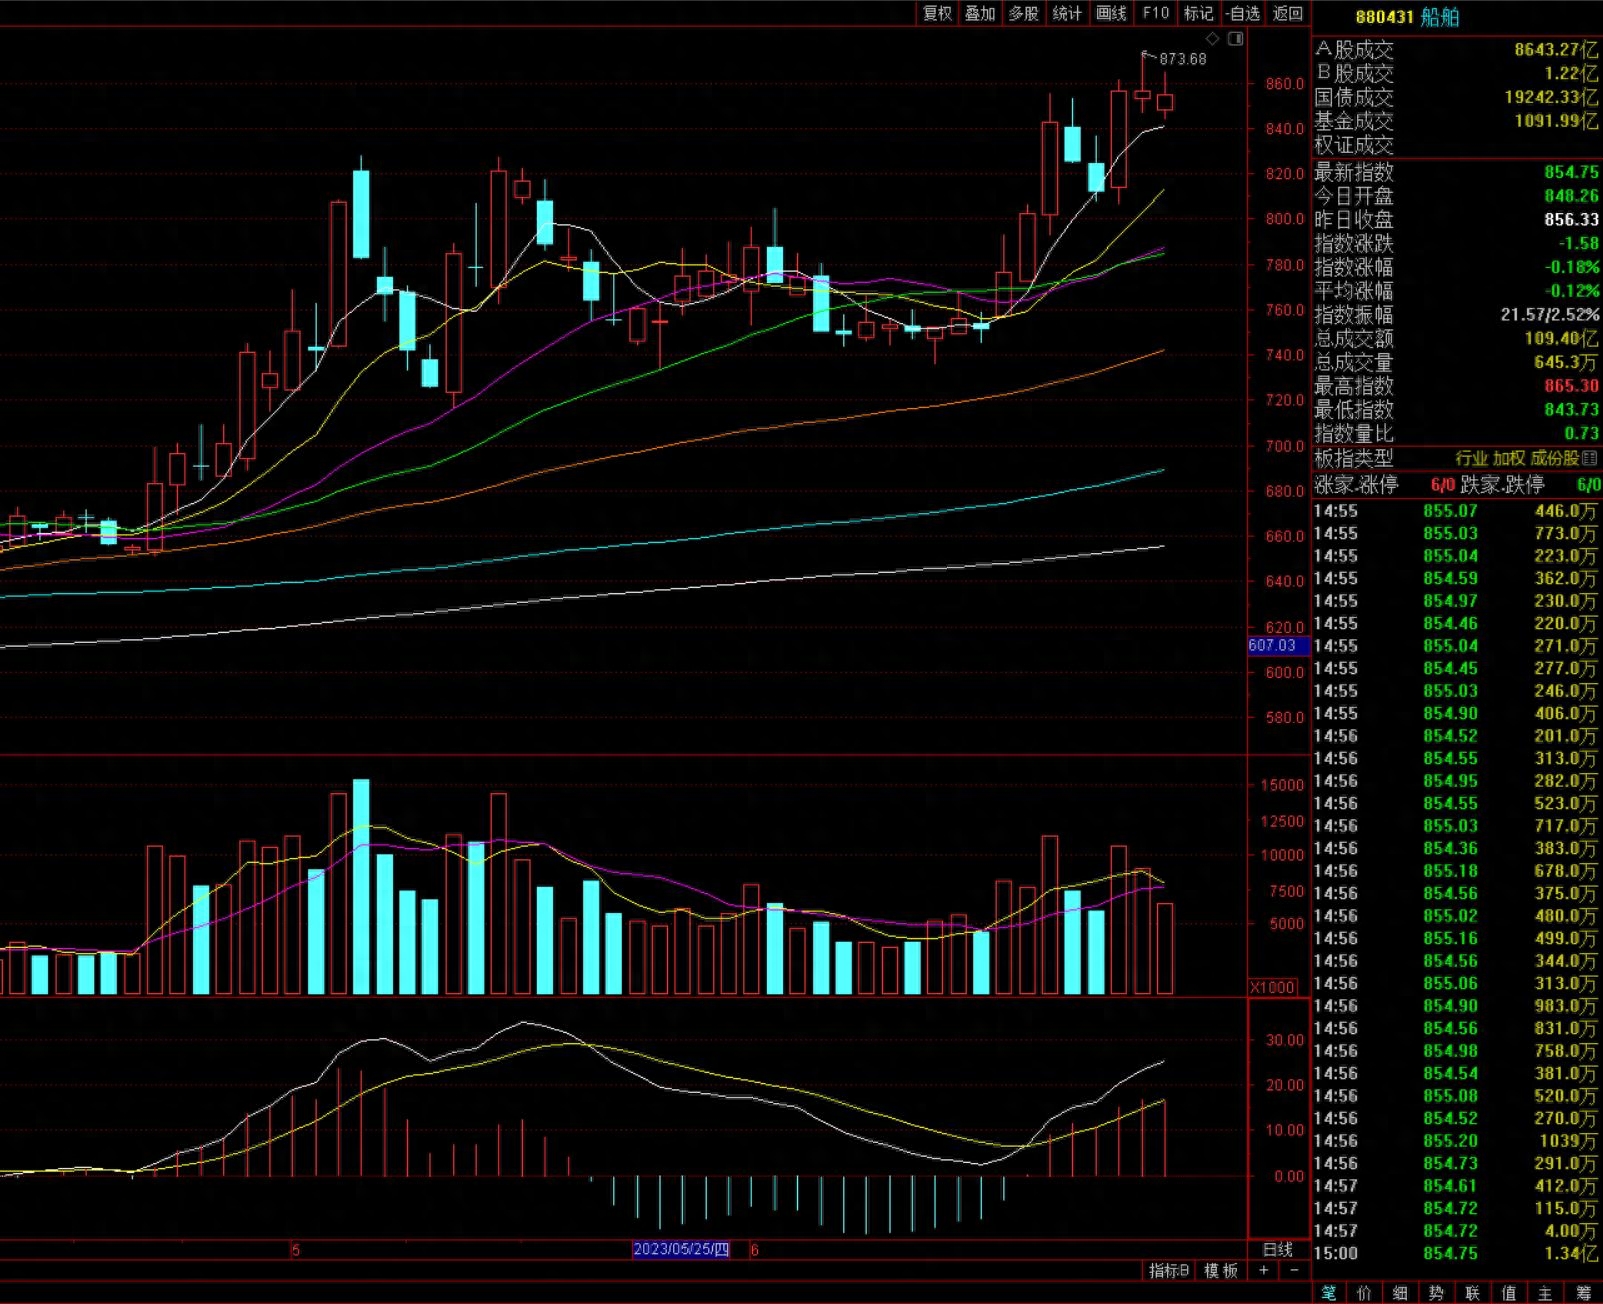This screenshot has height=1304, width=1603.
Task: Click the 基金成交 value 1091.99亿
Action: coord(1556,121)
